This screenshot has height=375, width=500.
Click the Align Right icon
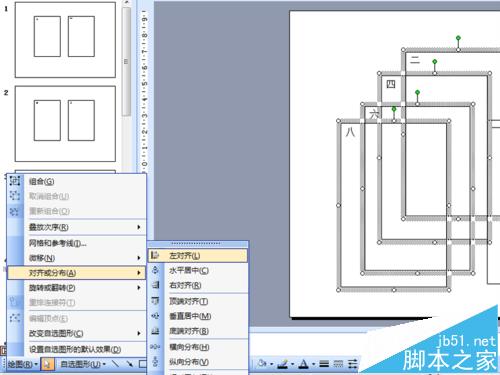click(x=155, y=285)
